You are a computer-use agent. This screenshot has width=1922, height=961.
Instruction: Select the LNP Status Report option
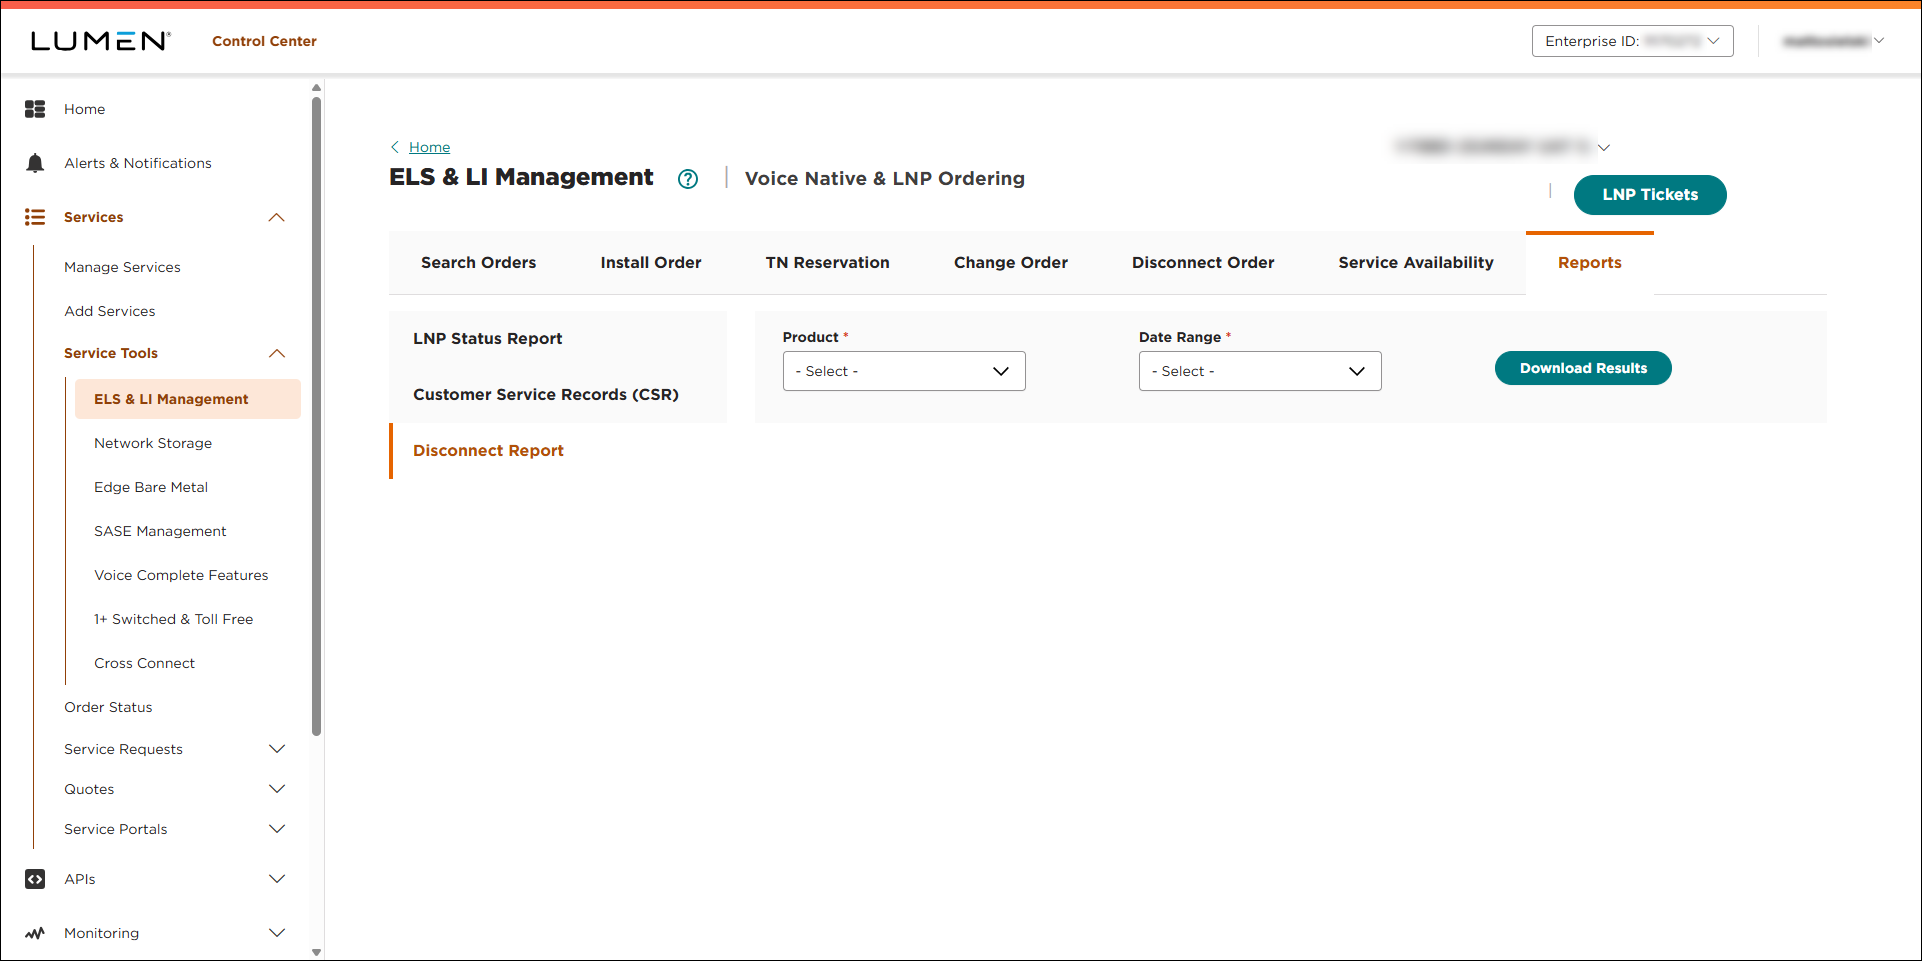[487, 338]
